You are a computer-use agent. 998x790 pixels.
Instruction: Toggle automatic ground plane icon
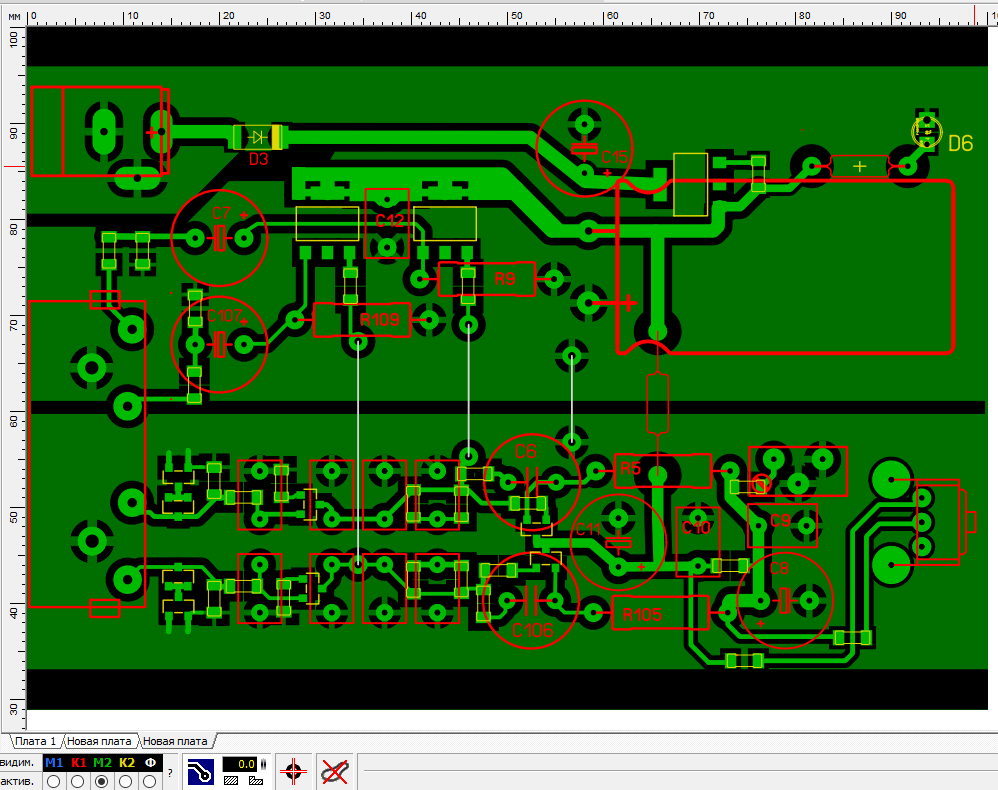pyautogui.click(x=200, y=772)
